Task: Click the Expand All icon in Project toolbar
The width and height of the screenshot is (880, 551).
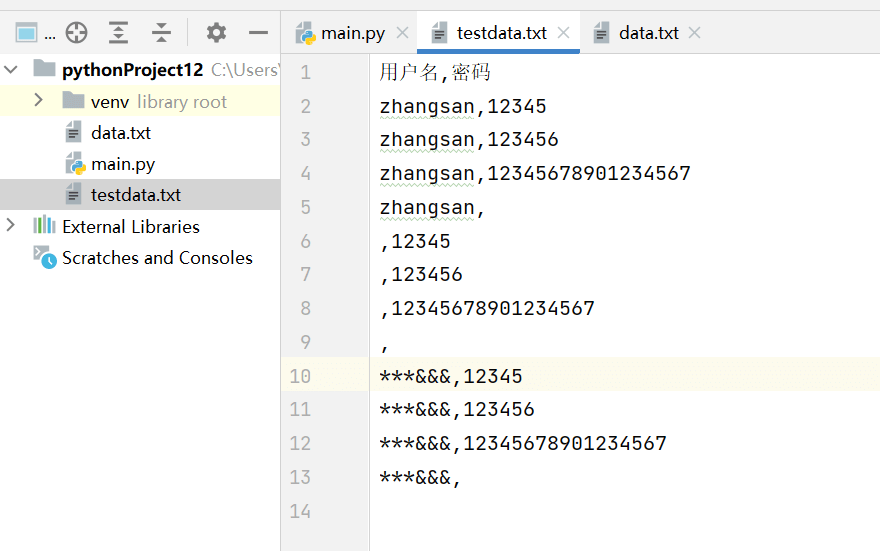Action: pos(119,33)
